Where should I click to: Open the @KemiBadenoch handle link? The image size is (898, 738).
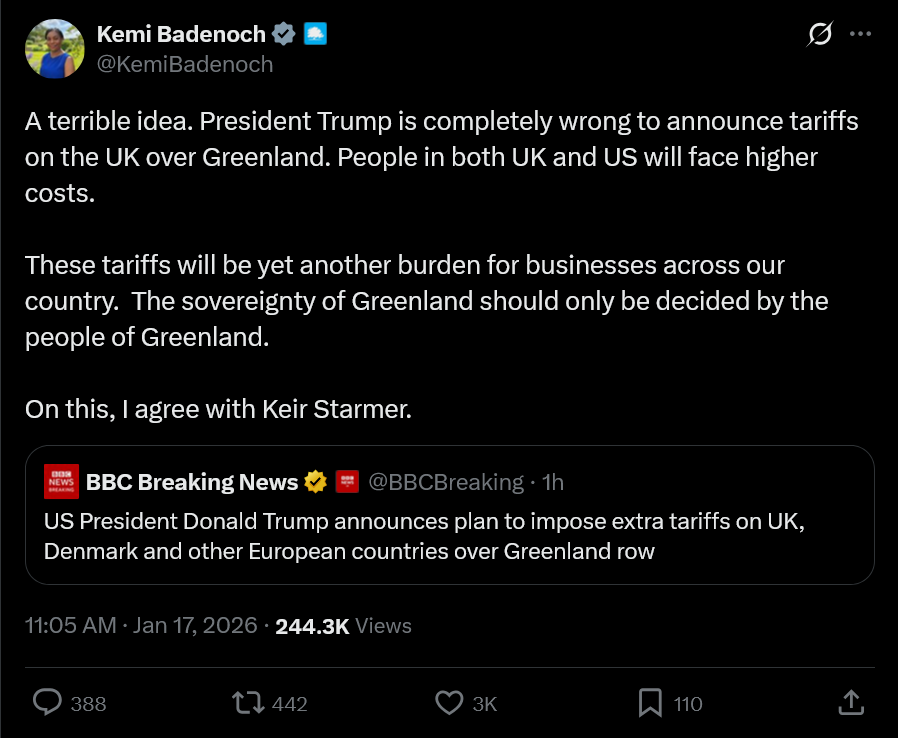[x=184, y=64]
